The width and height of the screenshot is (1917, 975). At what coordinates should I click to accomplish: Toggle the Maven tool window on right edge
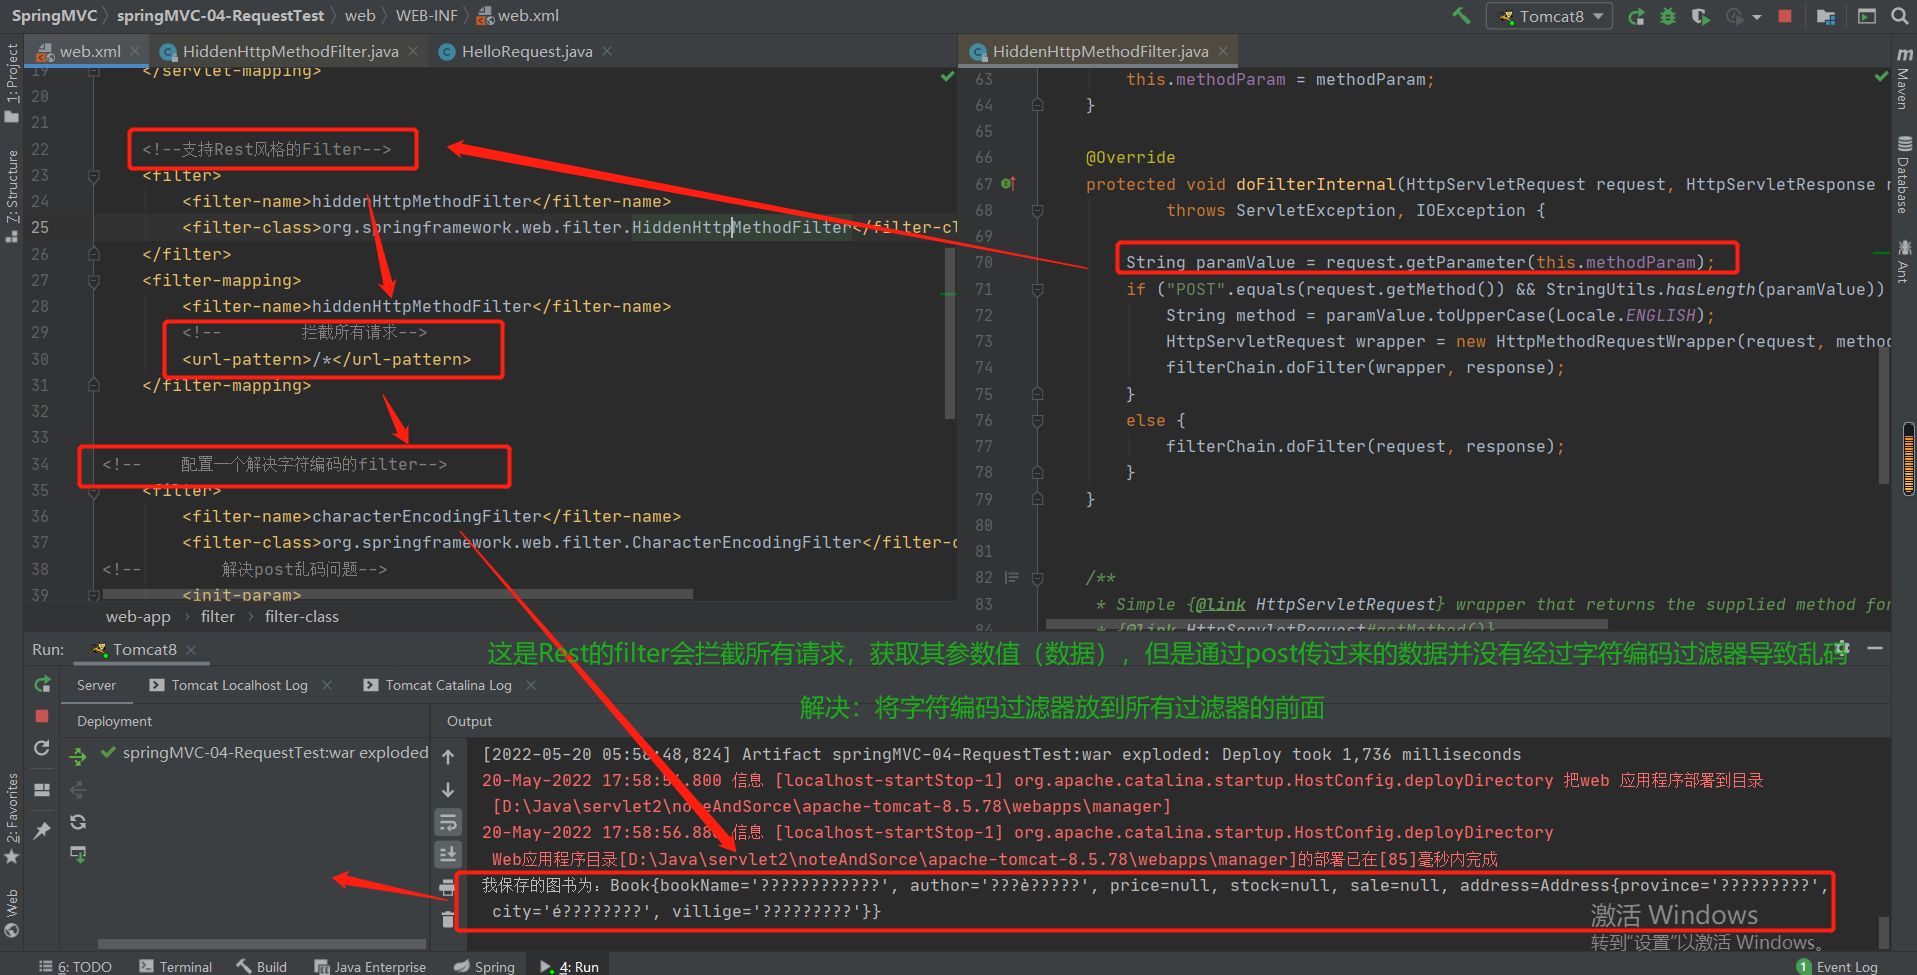point(1904,79)
